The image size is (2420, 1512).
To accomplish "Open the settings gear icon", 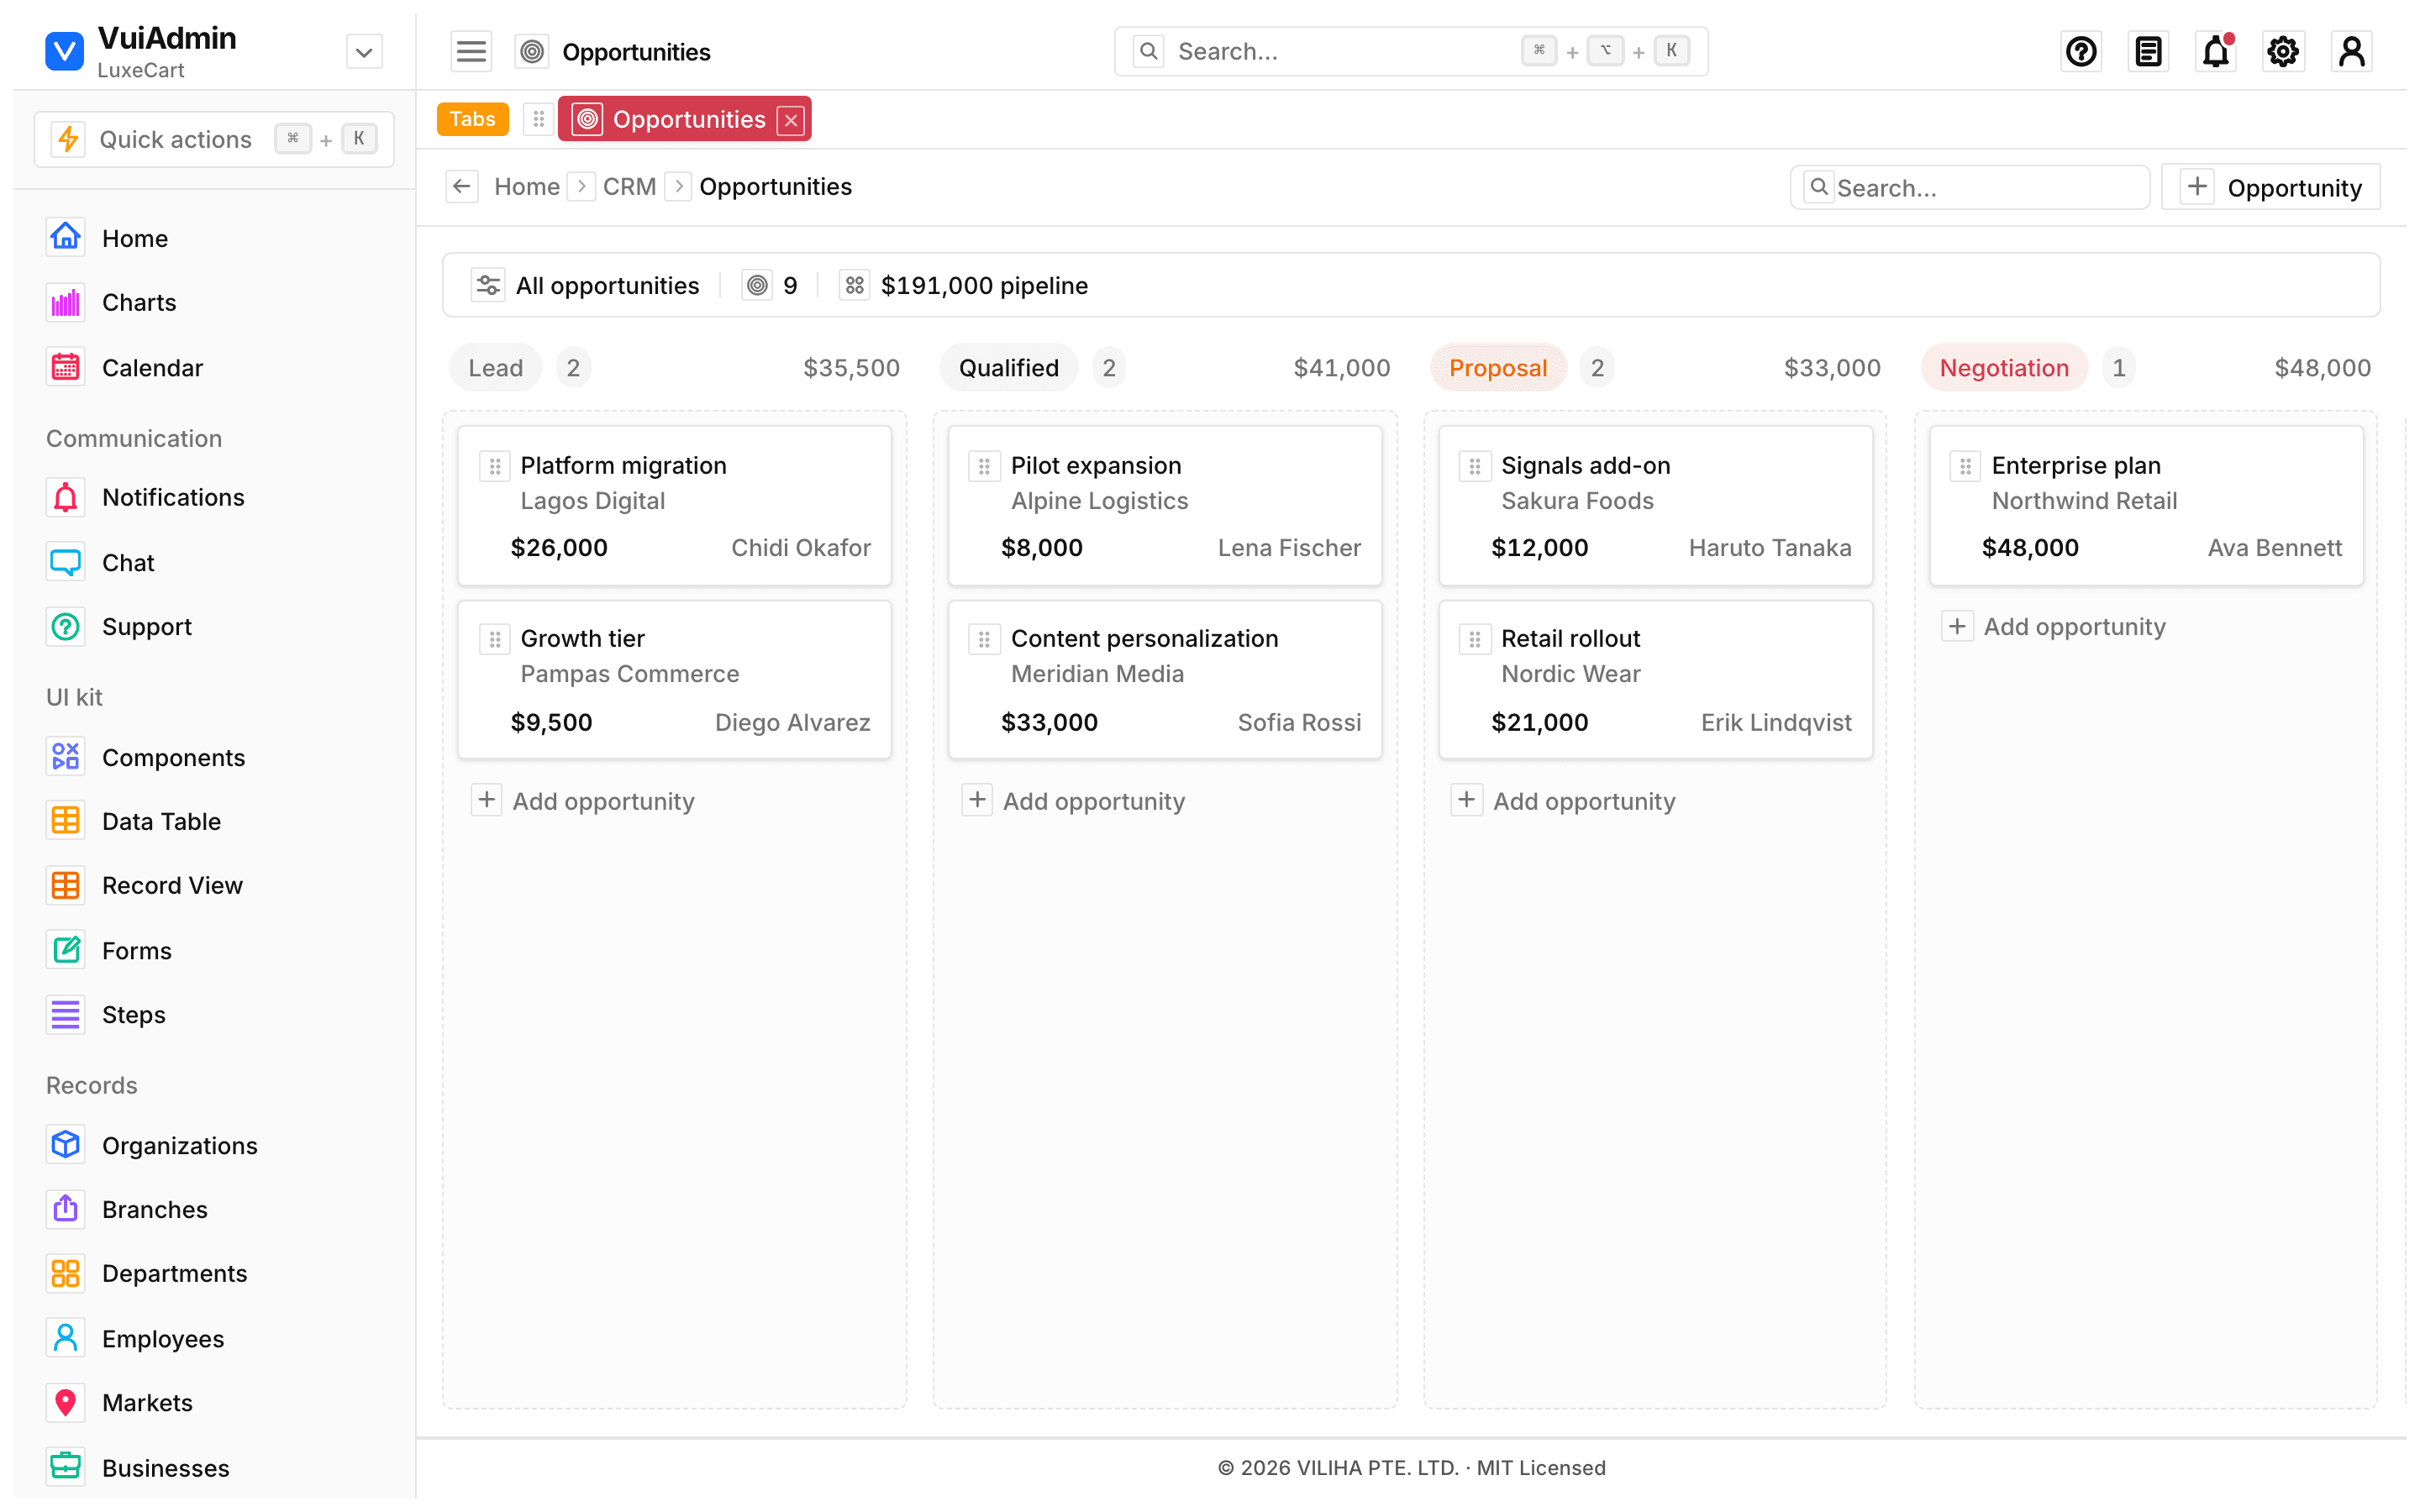I will [2283, 51].
